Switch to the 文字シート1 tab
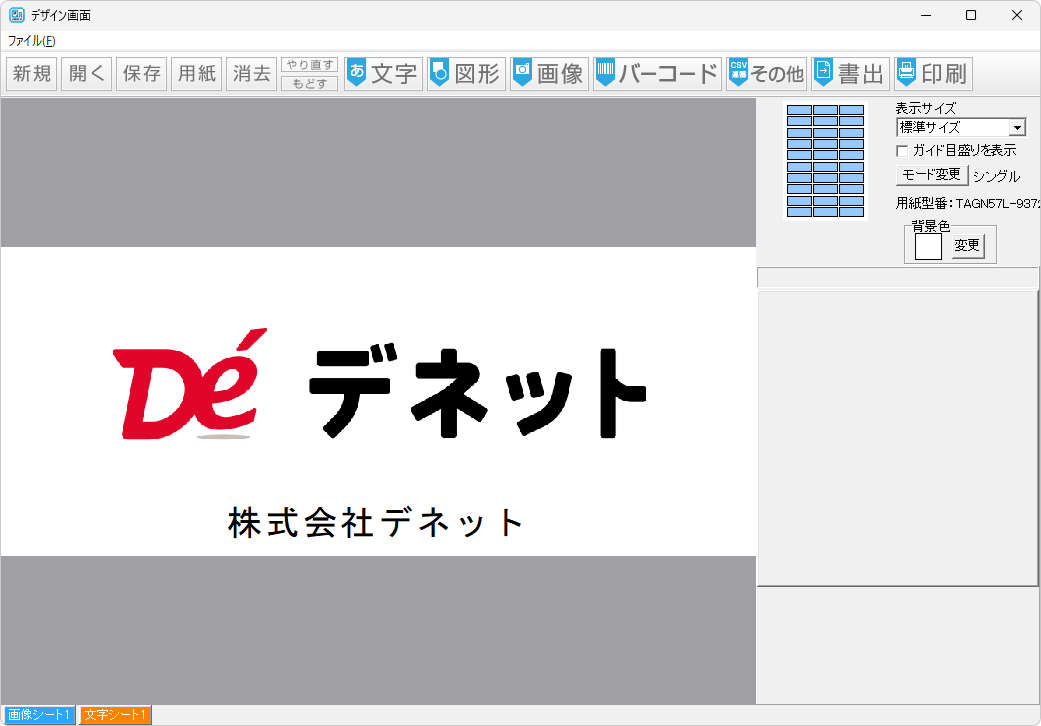 (115, 715)
